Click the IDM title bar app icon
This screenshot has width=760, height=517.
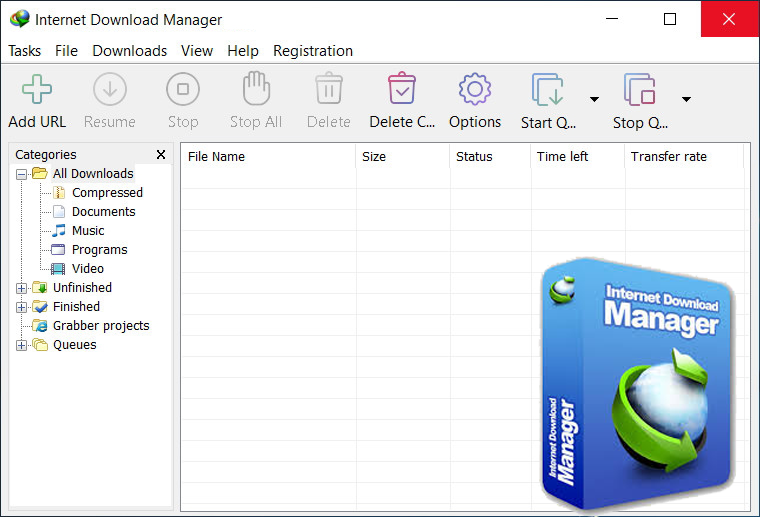(x=19, y=18)
